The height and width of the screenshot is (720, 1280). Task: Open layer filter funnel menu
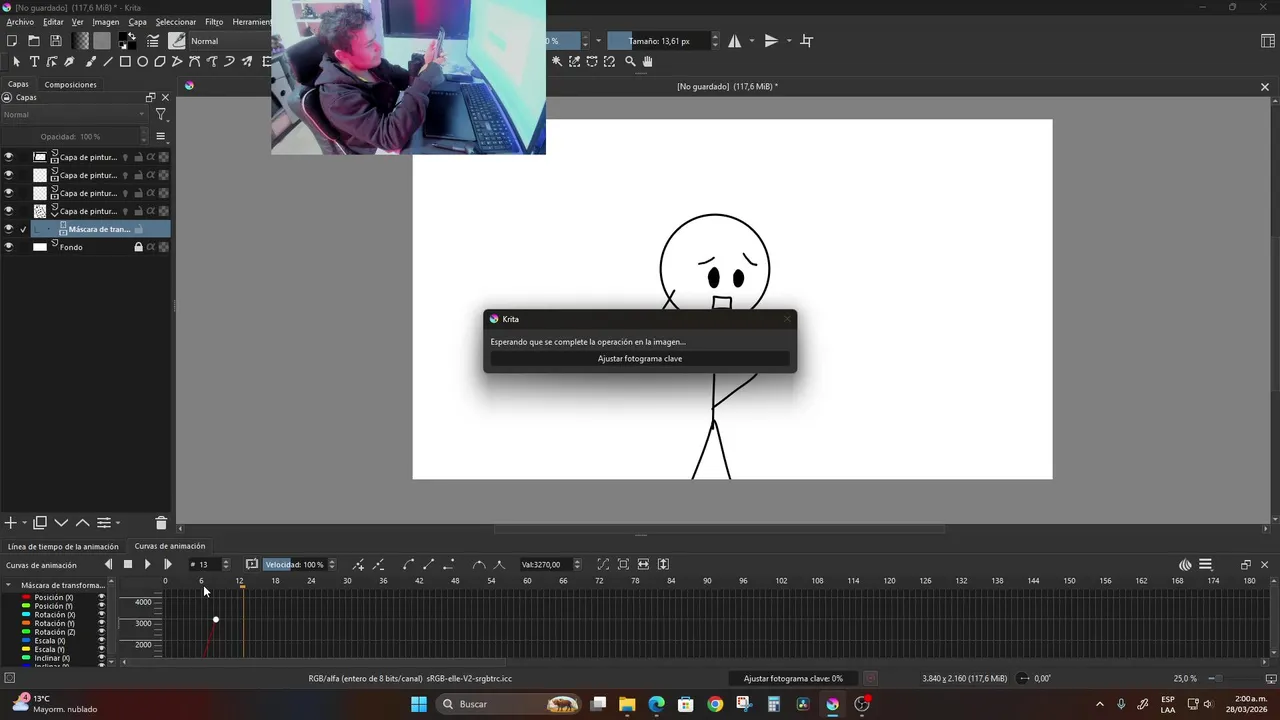[160, 115]
